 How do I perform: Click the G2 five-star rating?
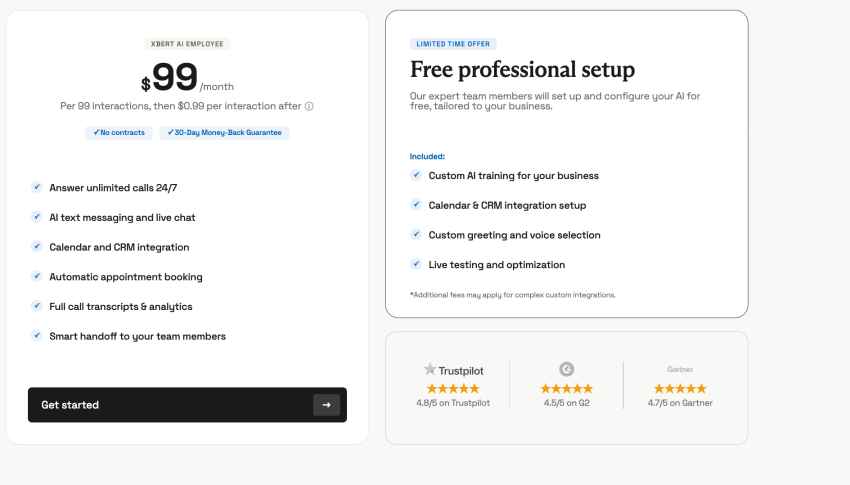pyautogui.click(x=566, y=388)
